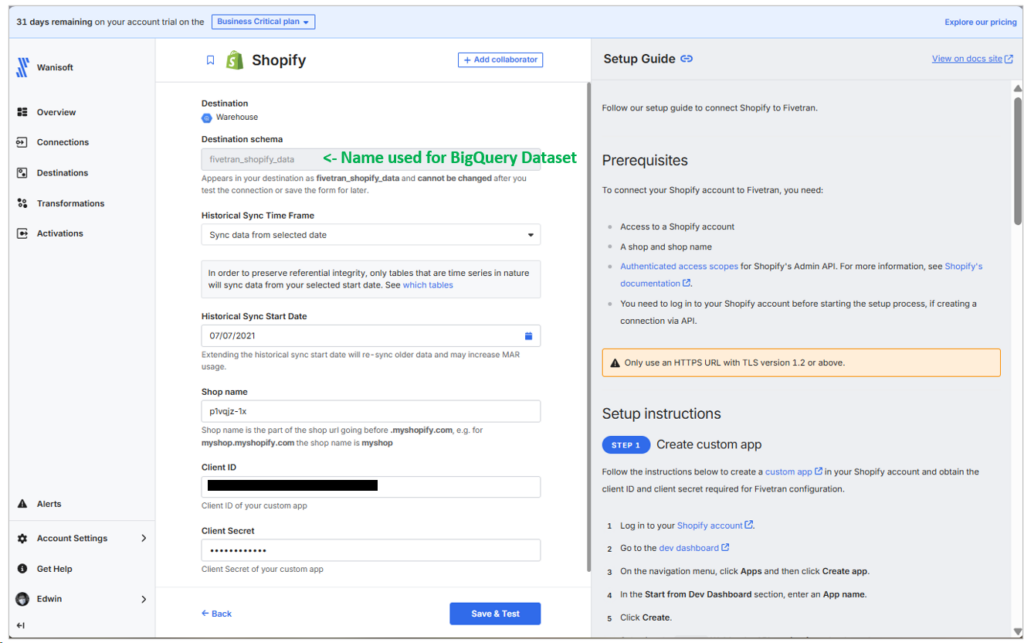Click the Setup Guide scroll down arrow
This screenshot has width=1024, height=643.
point(1017,631)
